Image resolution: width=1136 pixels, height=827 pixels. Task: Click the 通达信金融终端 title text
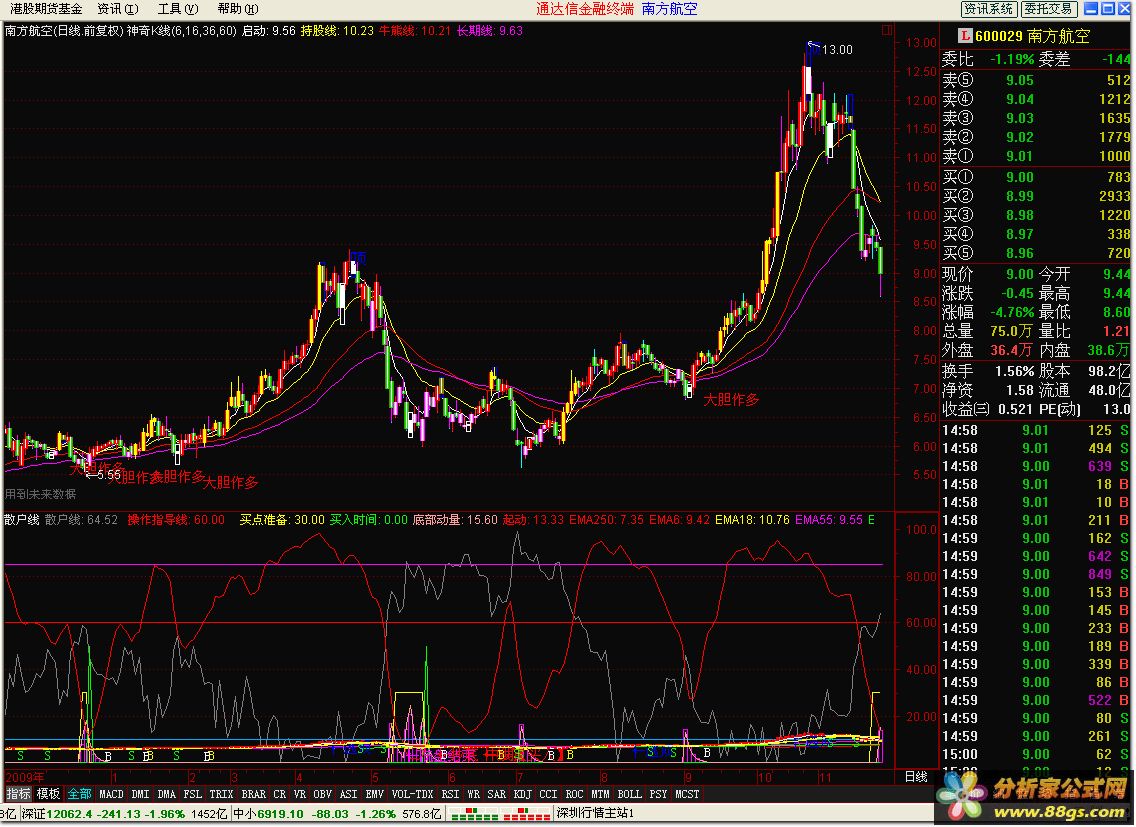pos(585,9)
